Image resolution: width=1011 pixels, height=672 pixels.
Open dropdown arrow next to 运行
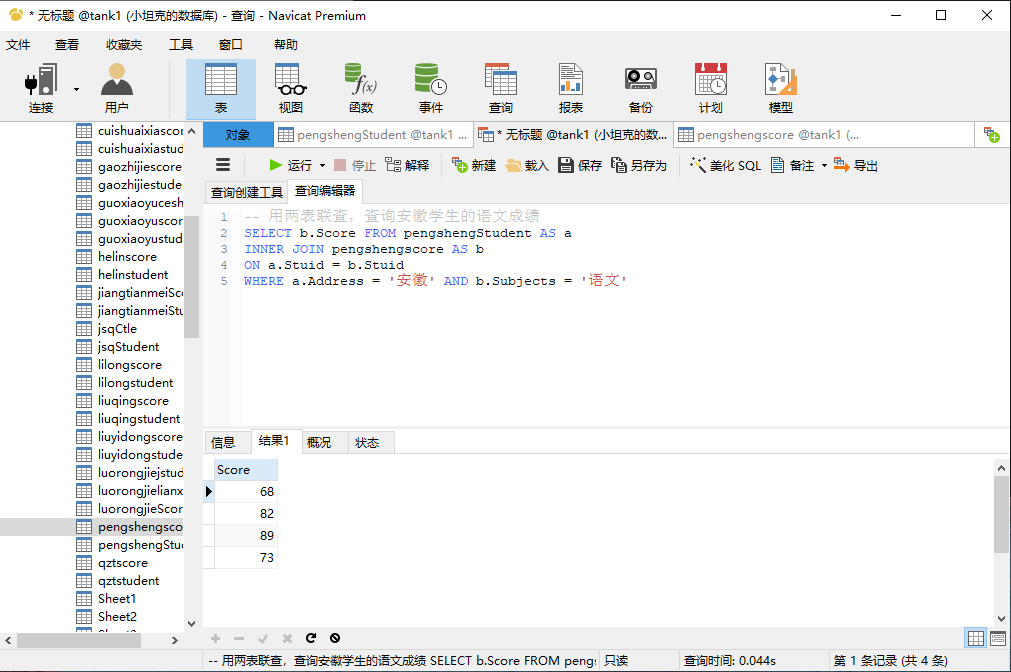(x=322, y=166)
